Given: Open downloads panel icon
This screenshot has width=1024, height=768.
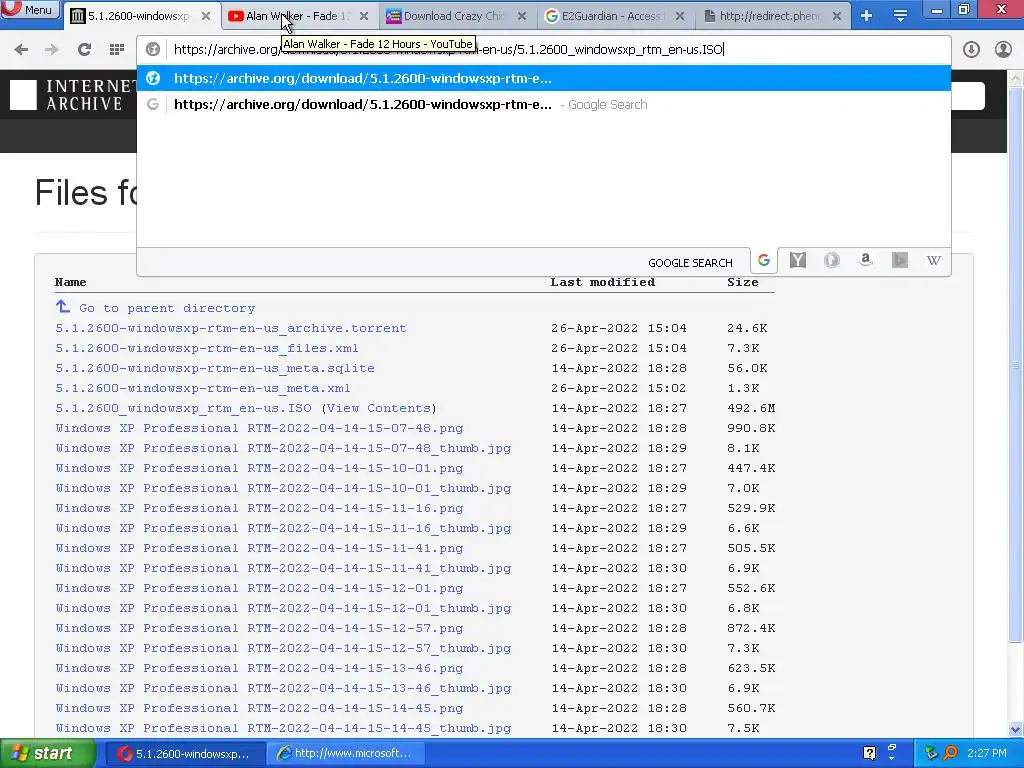Looking at the screenshot, I should tap(971, 50).
